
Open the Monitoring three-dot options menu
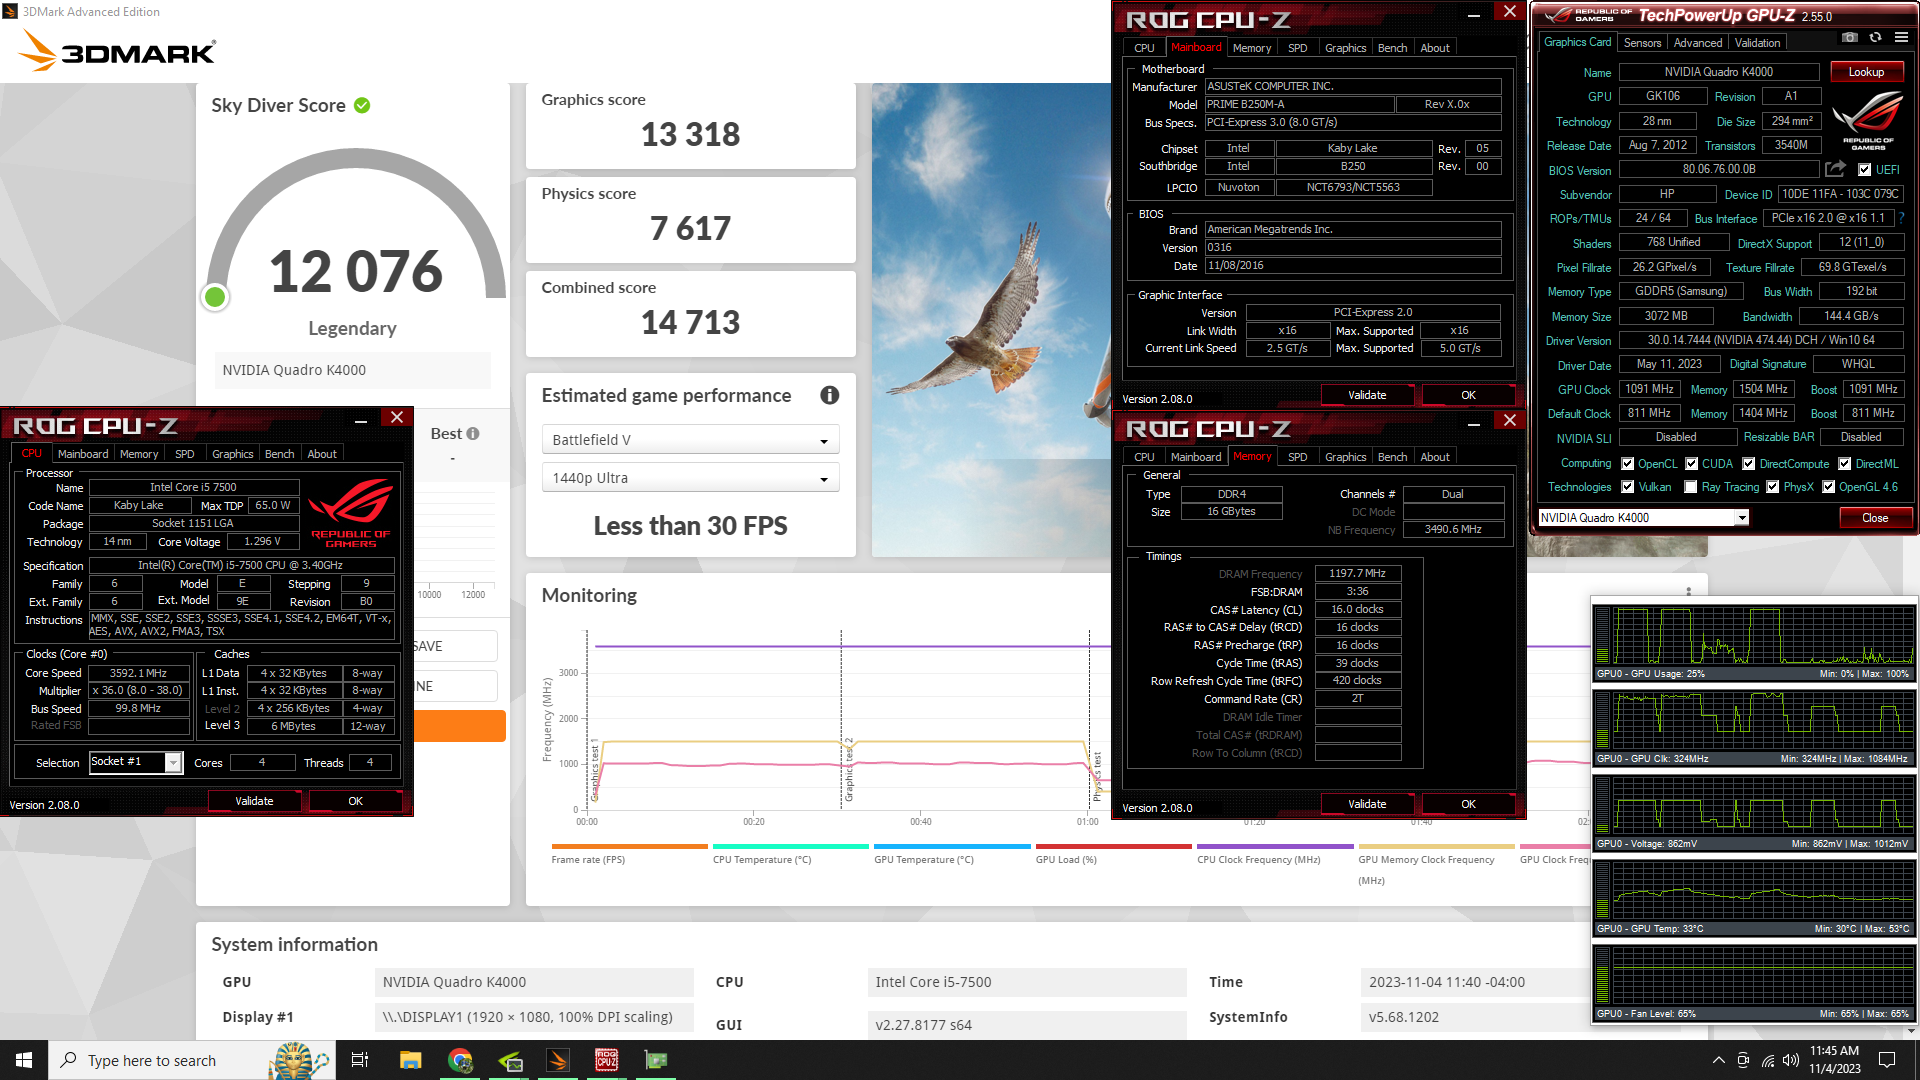[1688, 592]
